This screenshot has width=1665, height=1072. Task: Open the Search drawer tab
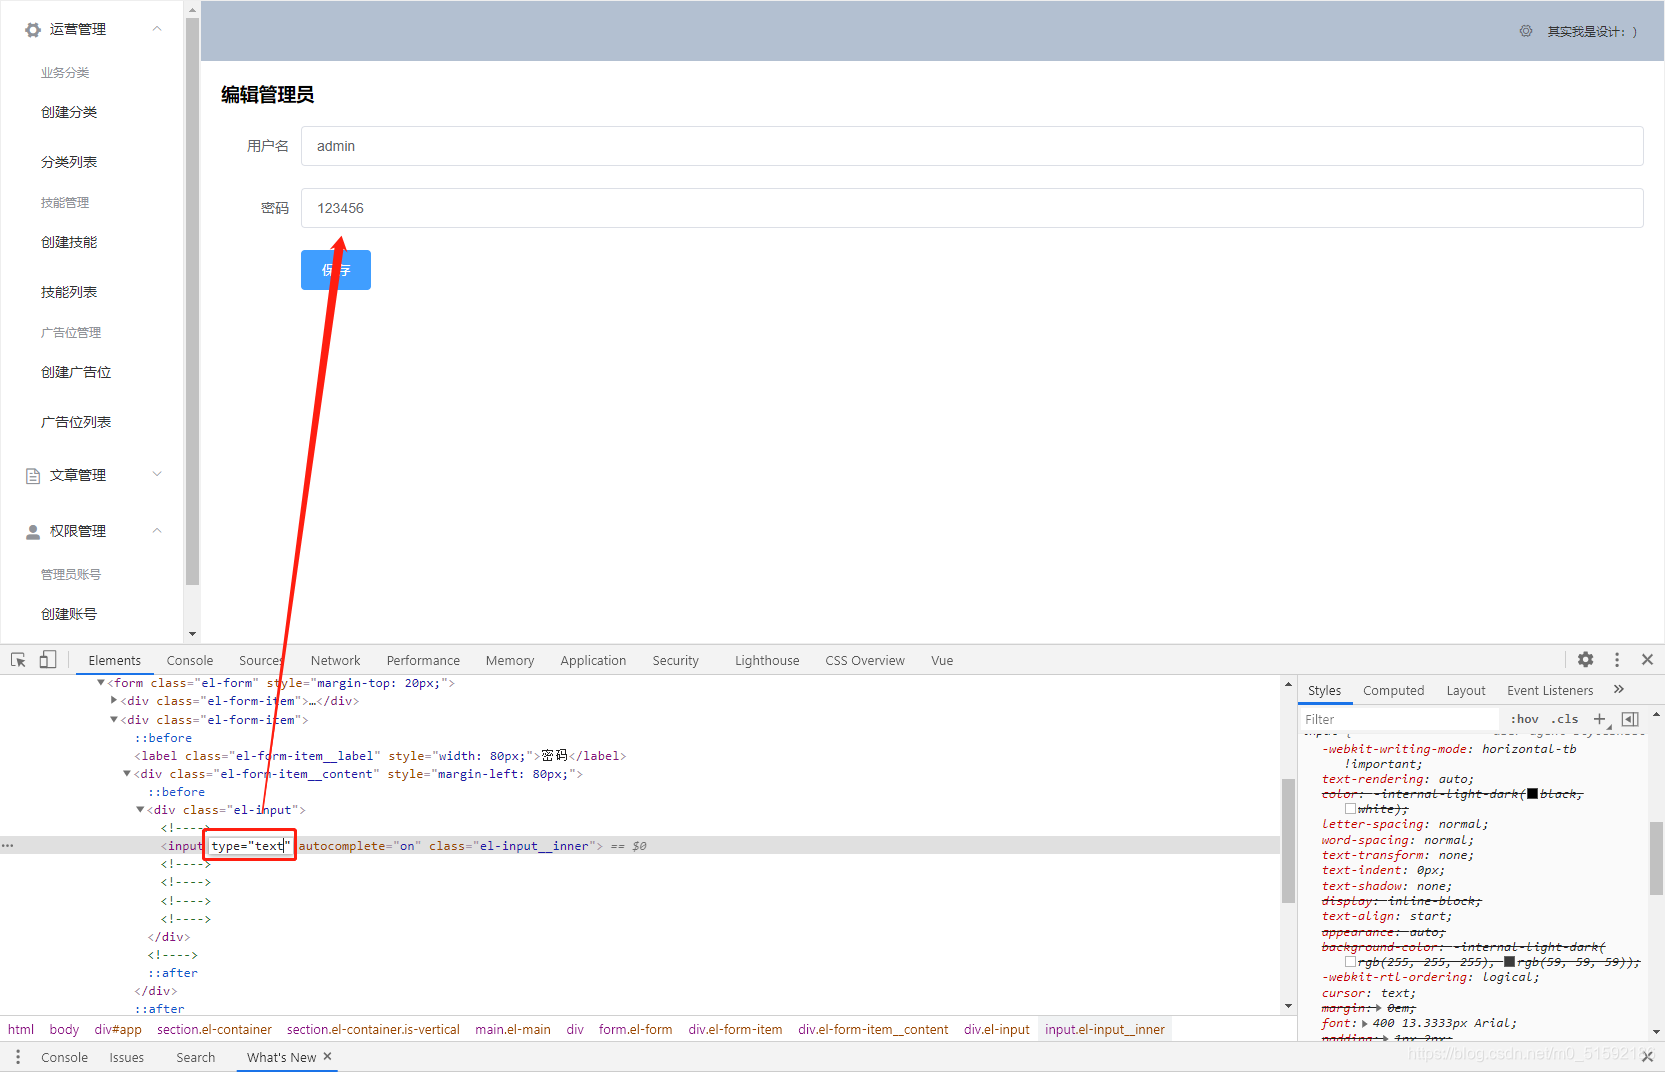pos(196,1057)
